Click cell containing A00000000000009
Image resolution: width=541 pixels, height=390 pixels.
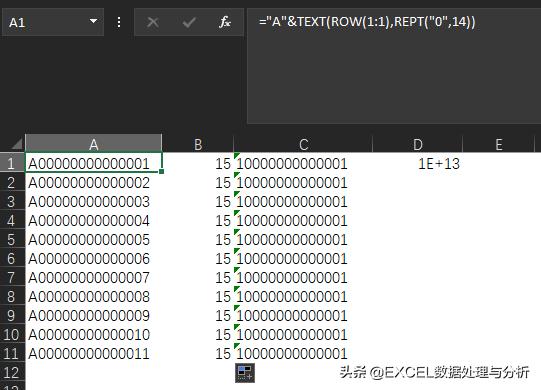94,315
